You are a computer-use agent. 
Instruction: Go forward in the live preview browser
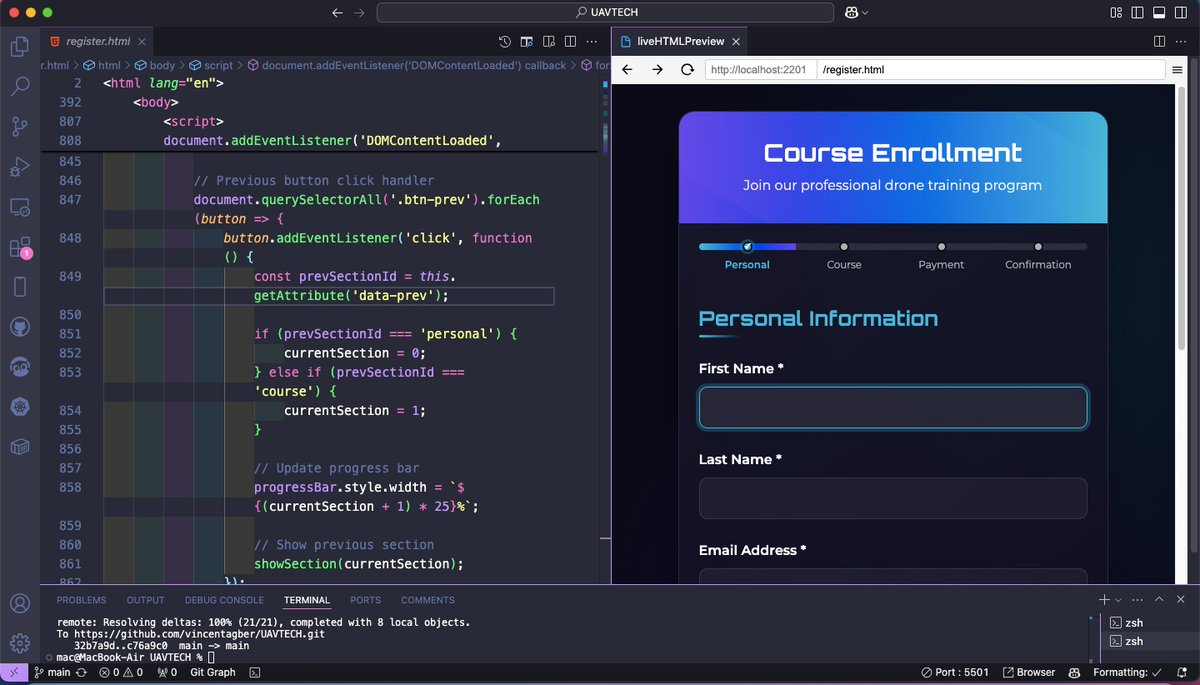(657, 70)
